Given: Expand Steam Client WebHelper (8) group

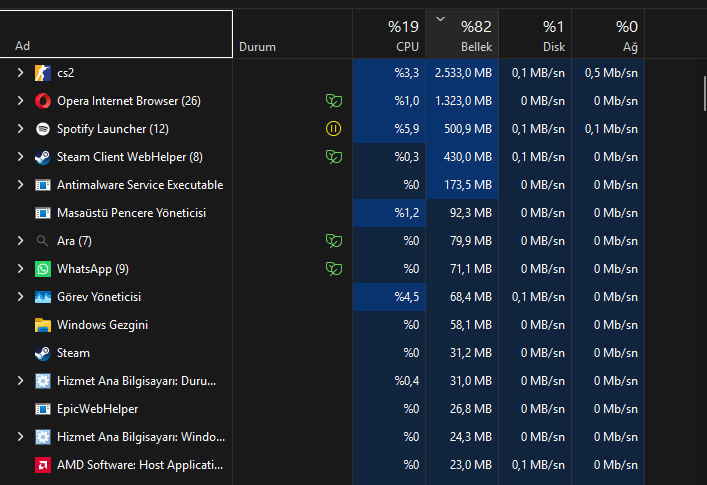Looking at the screenshot, I should pos(20,156).
